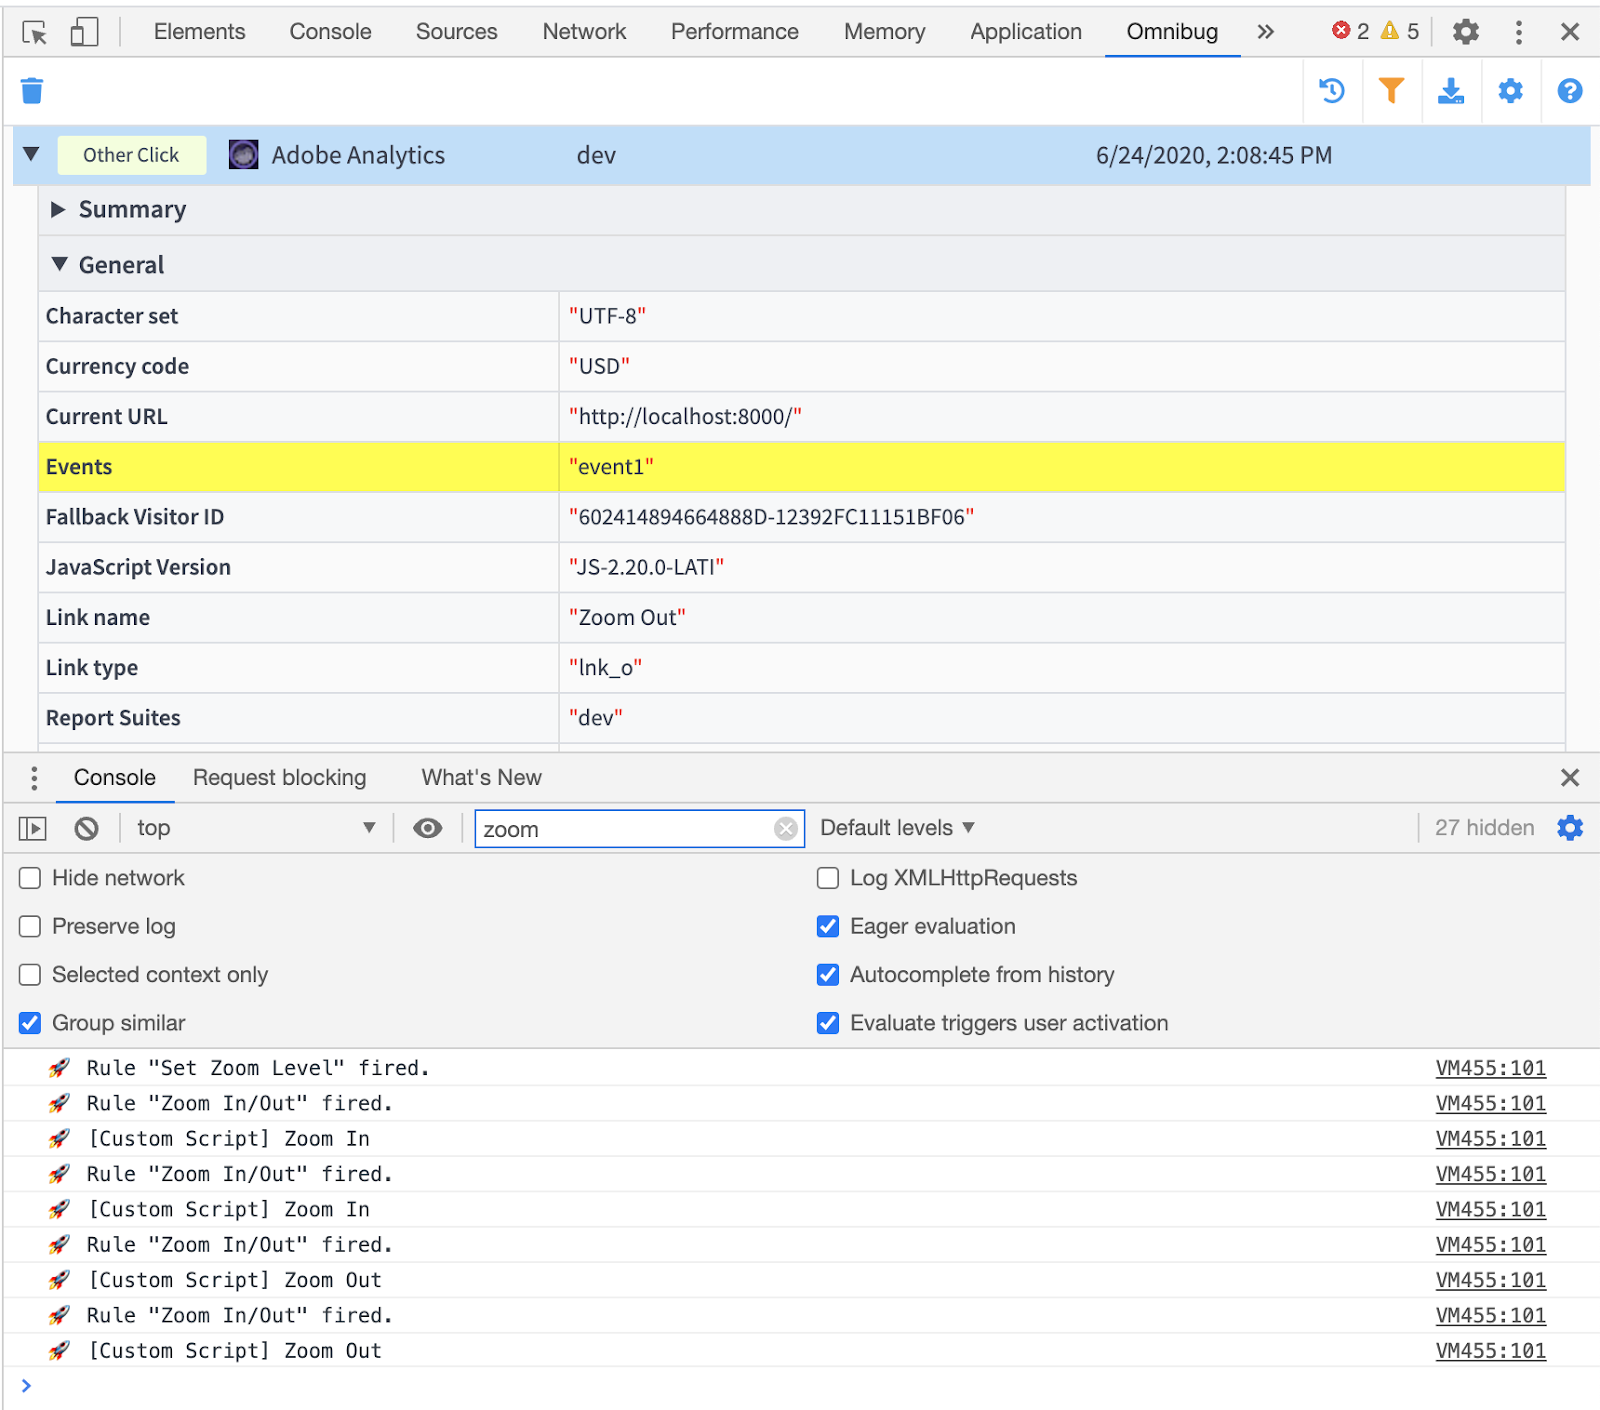Show more DevTools tabs chevron
This screenshot has width=1600, height=1410.
[x=1266, y=32]
